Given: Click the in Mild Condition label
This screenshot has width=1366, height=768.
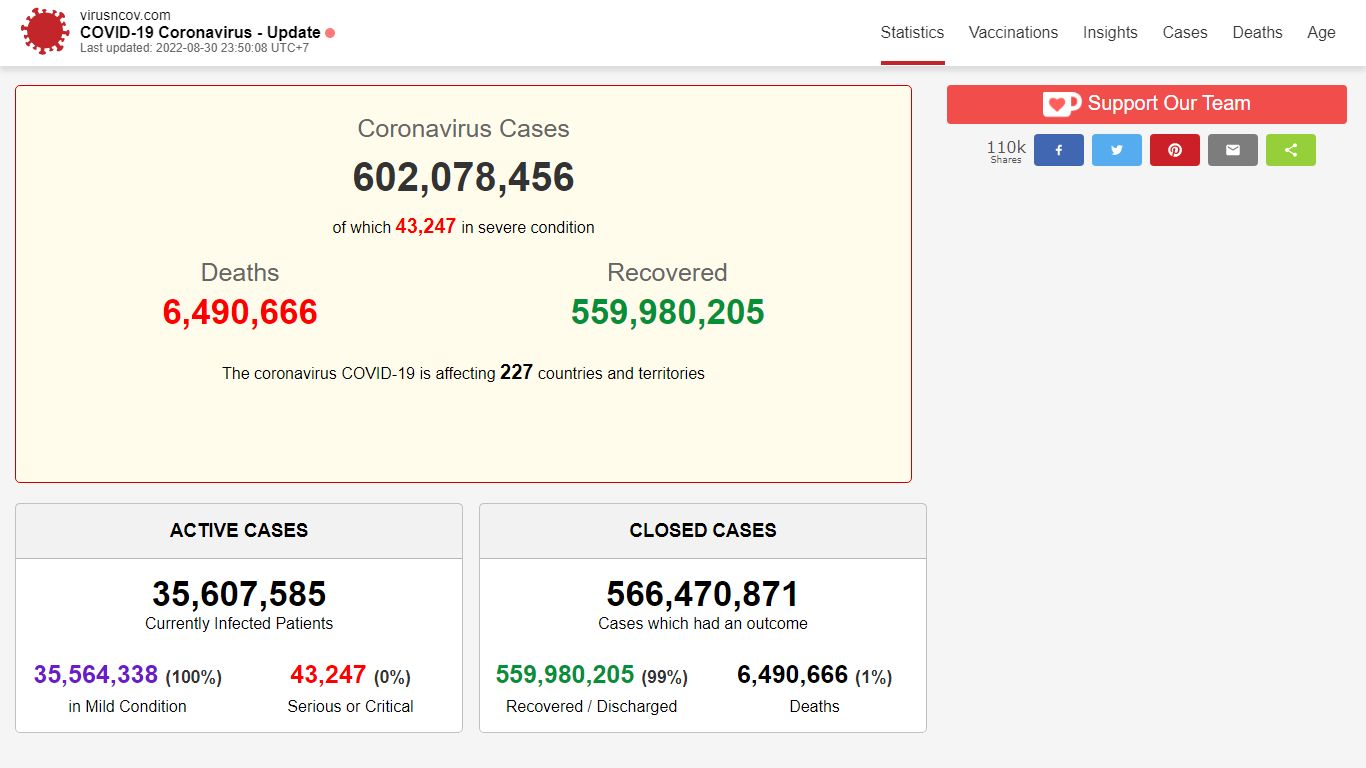Looking at the screenshot, I should point(128,706).
